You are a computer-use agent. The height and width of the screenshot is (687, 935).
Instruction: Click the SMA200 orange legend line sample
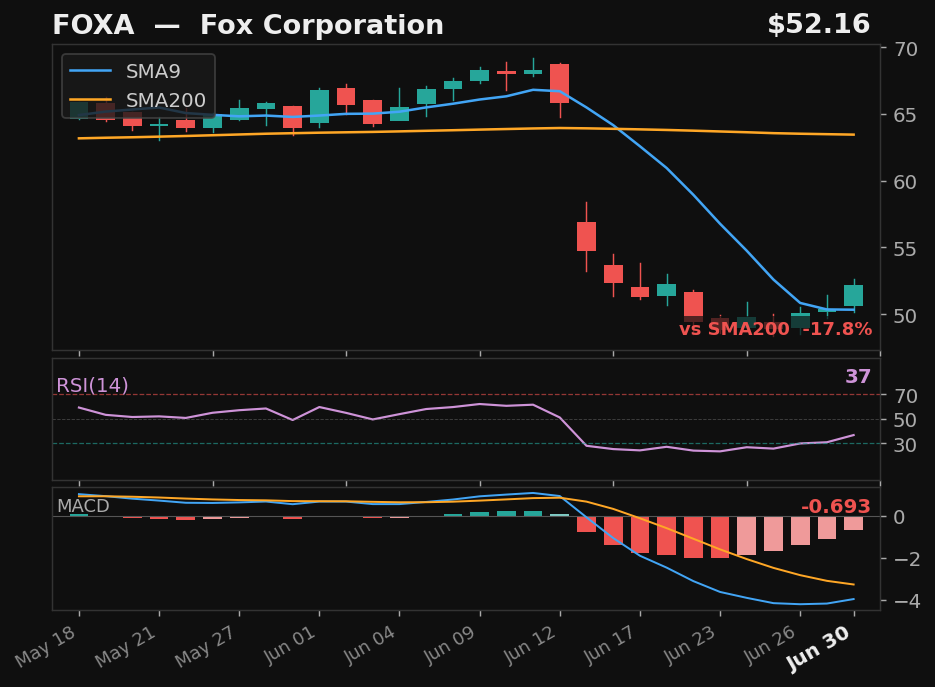point(91,100)
